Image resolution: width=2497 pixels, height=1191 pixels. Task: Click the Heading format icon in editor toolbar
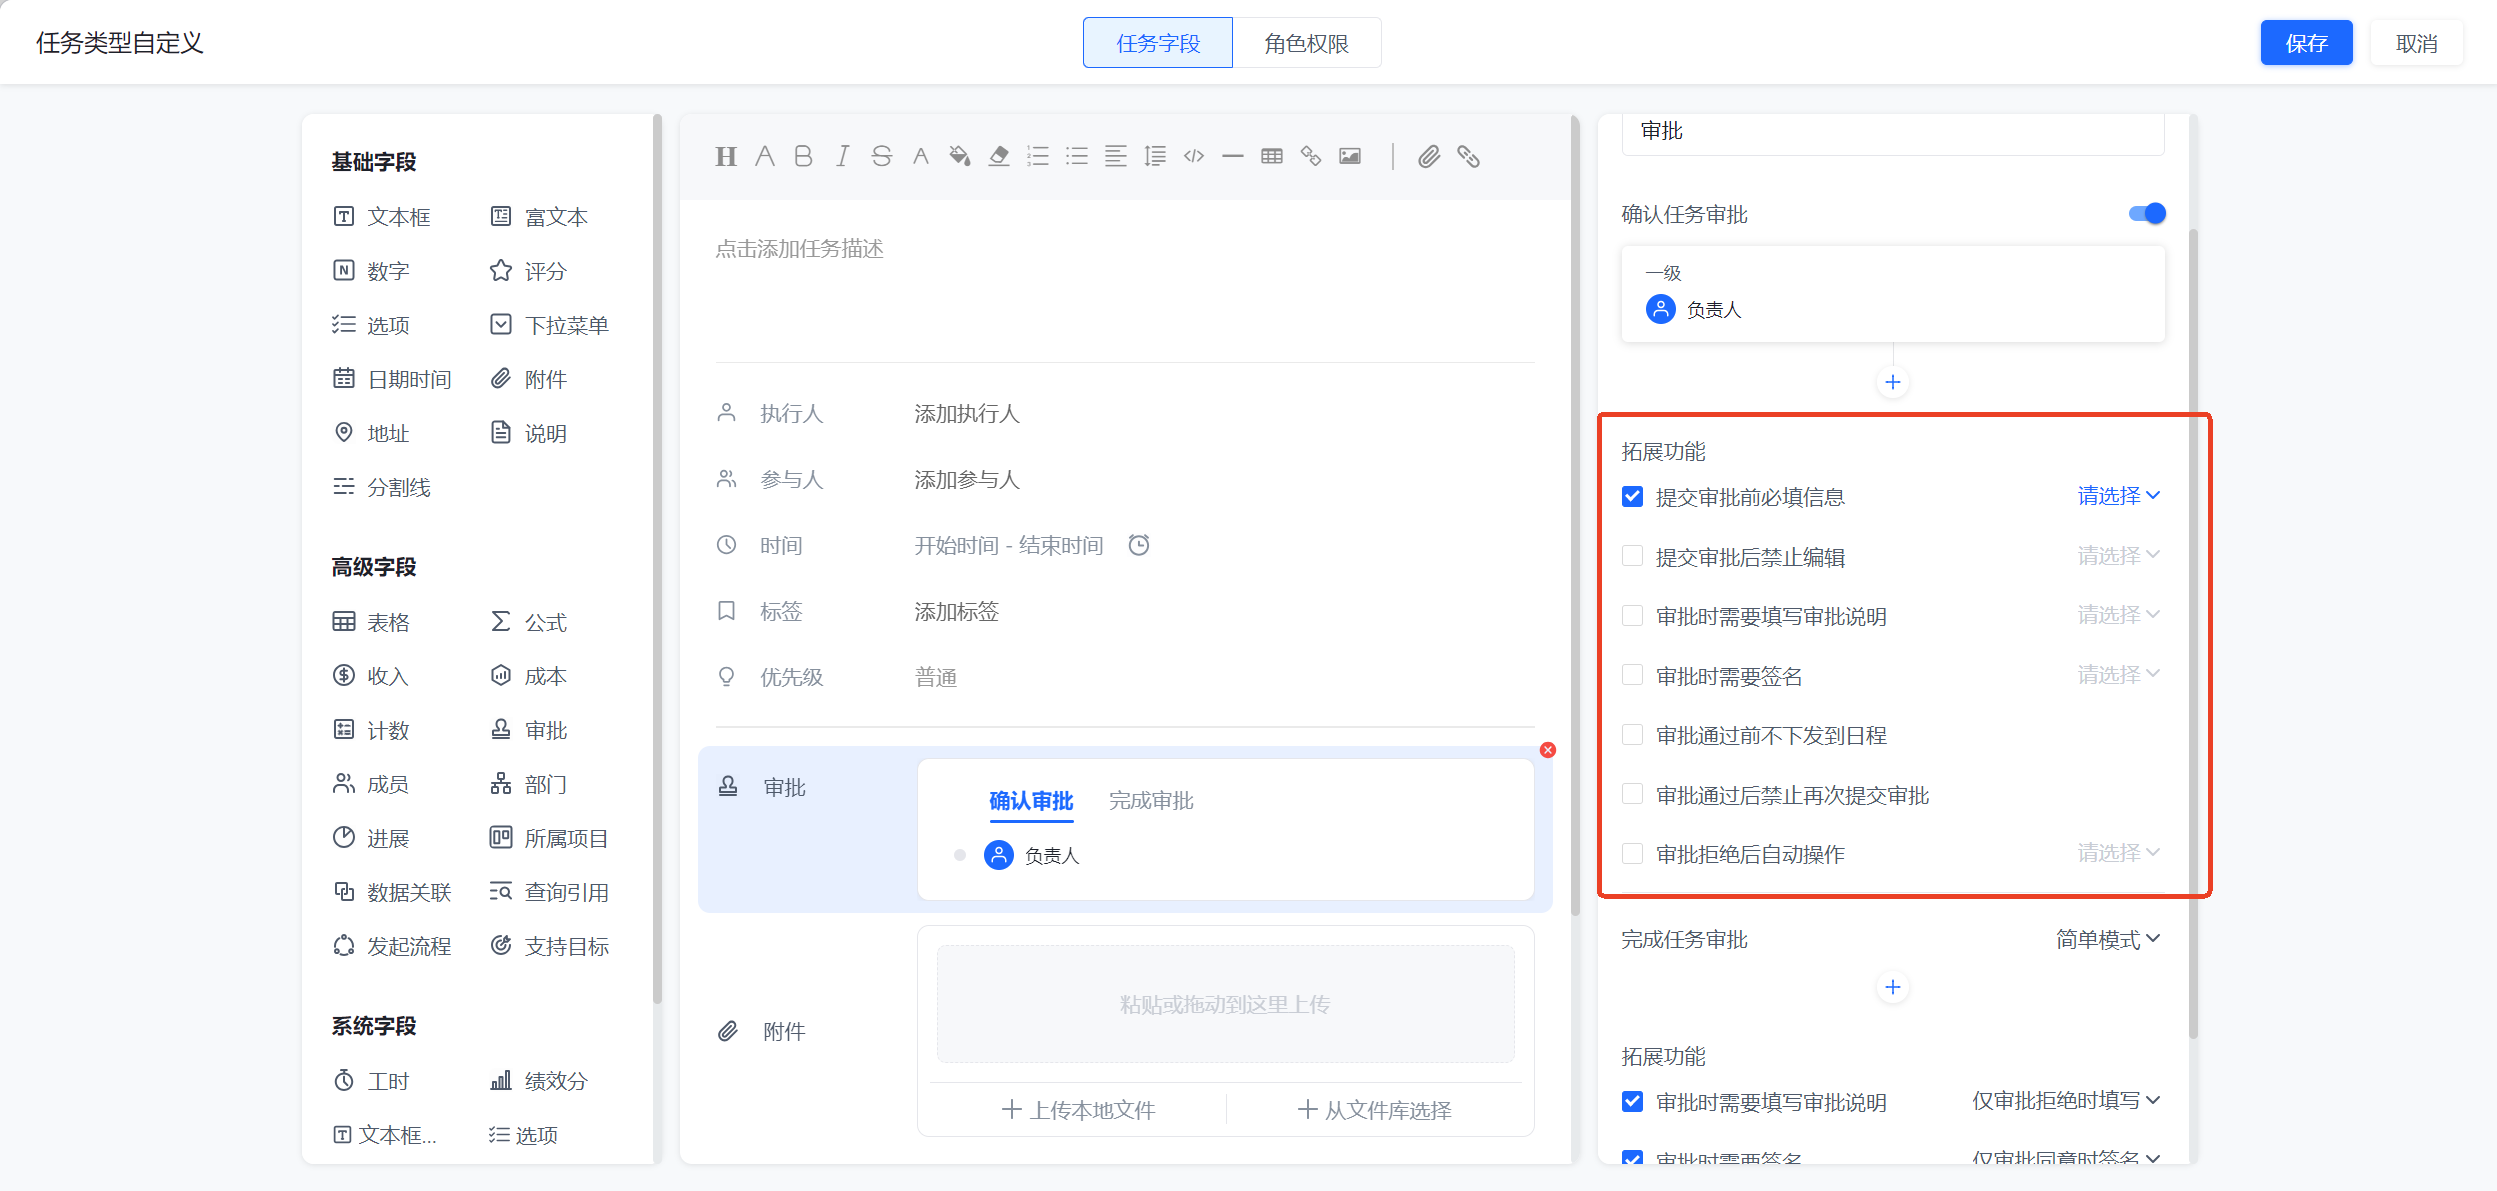click(x=726, y=156)
